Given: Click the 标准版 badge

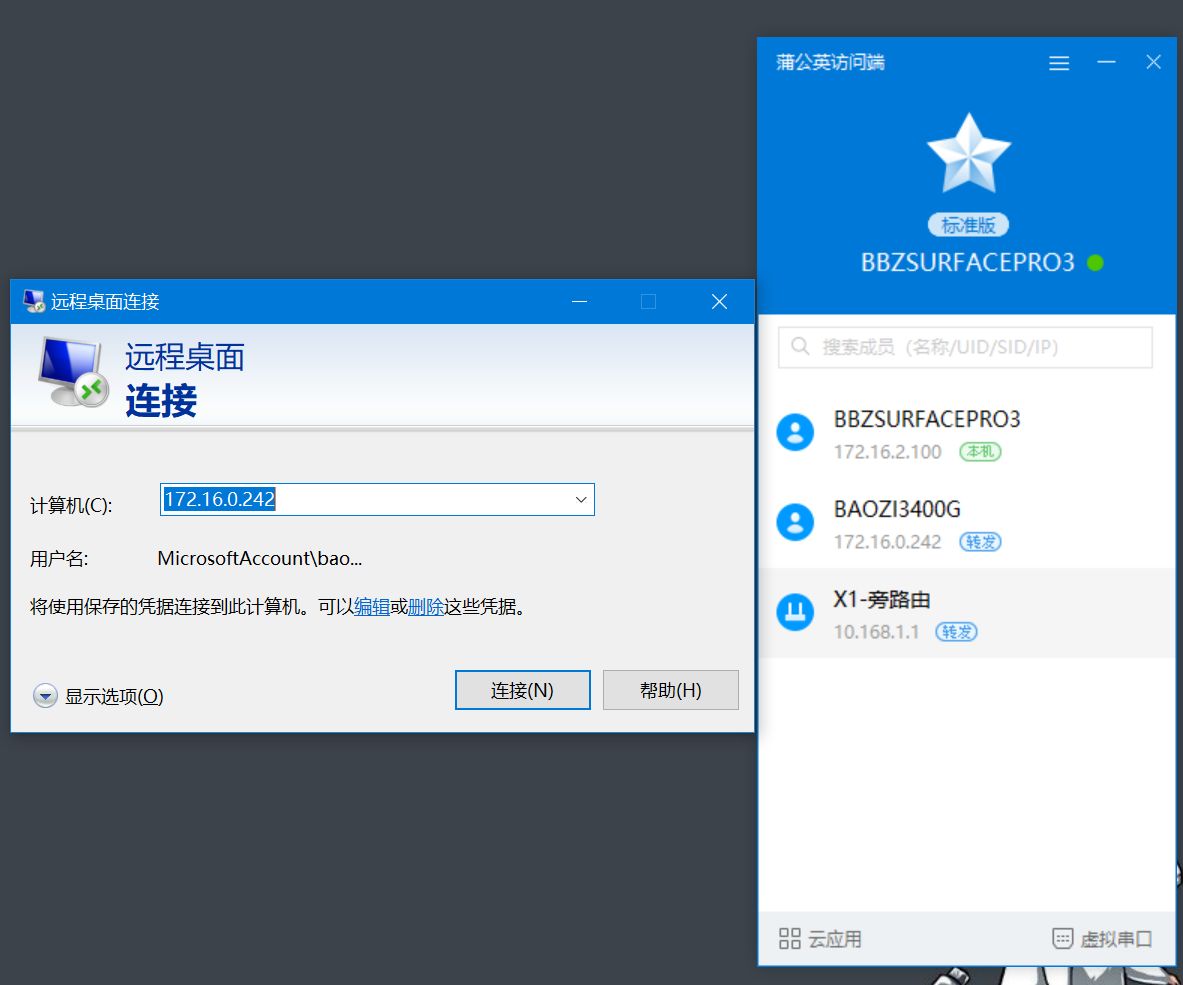Looking at the screenshot, I should pos(968,225).
